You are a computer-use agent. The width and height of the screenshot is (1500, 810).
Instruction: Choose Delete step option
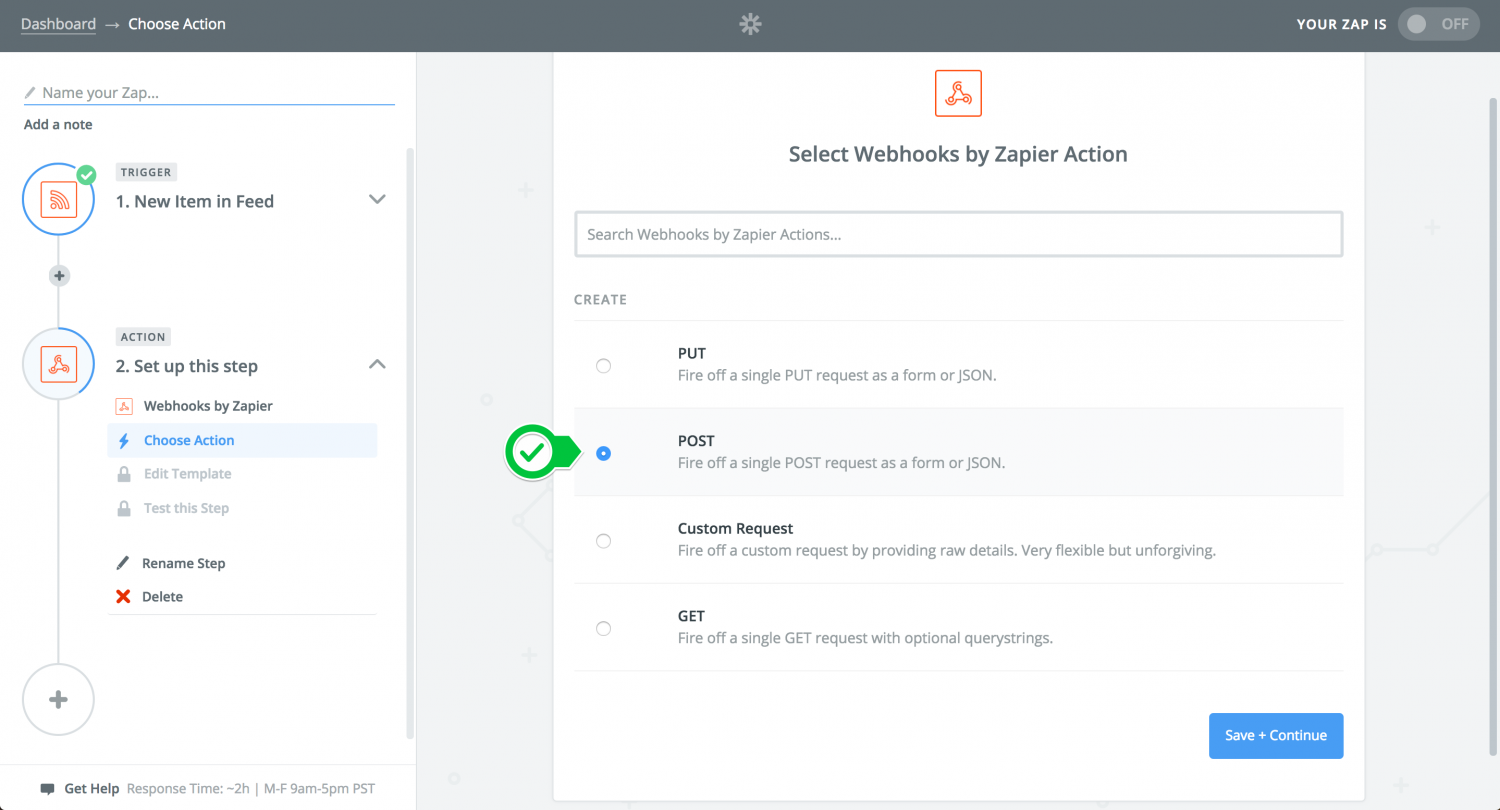tap(162, 596)
